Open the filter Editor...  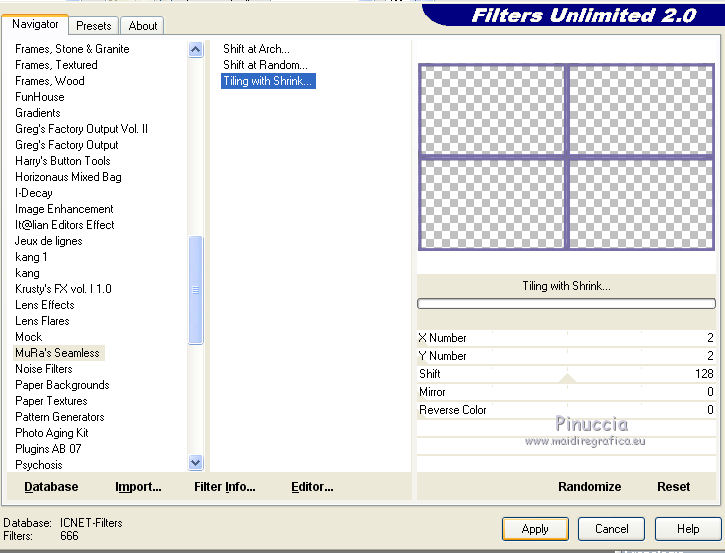tap(312, 487)
